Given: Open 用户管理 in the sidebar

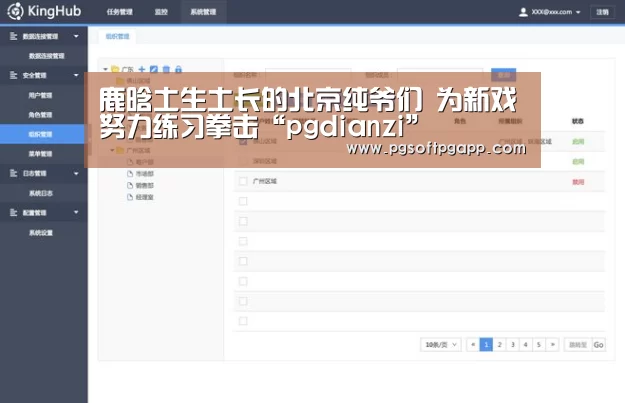Looking at the screenshot, I should [x=40, y=95].
